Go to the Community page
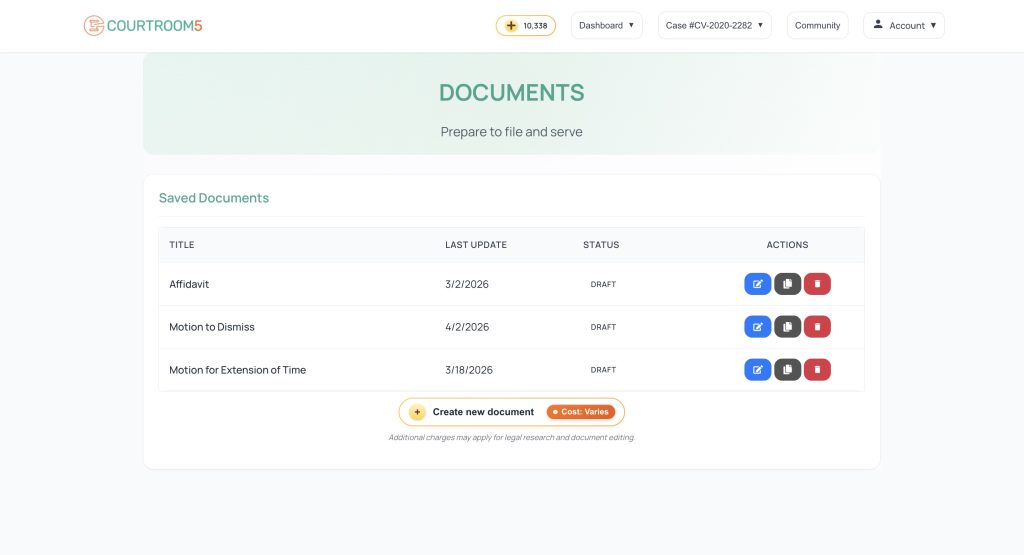This screenshot has height=555, width=1024. coord(817,25)
